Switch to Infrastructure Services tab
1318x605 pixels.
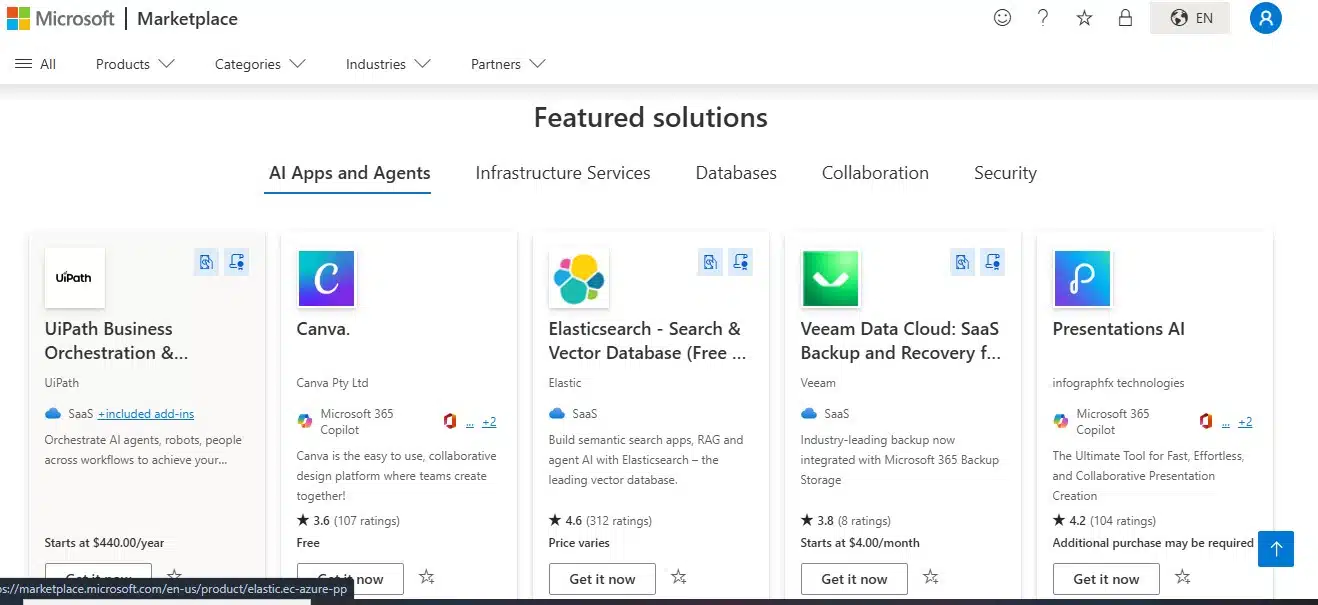[563, 173]
